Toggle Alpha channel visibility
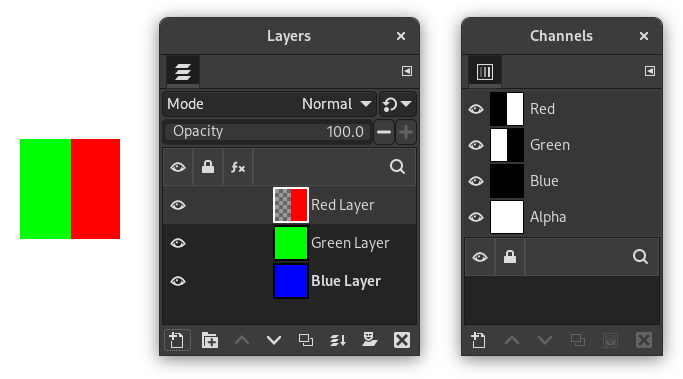Screen dimensions: 683x379 476,217
